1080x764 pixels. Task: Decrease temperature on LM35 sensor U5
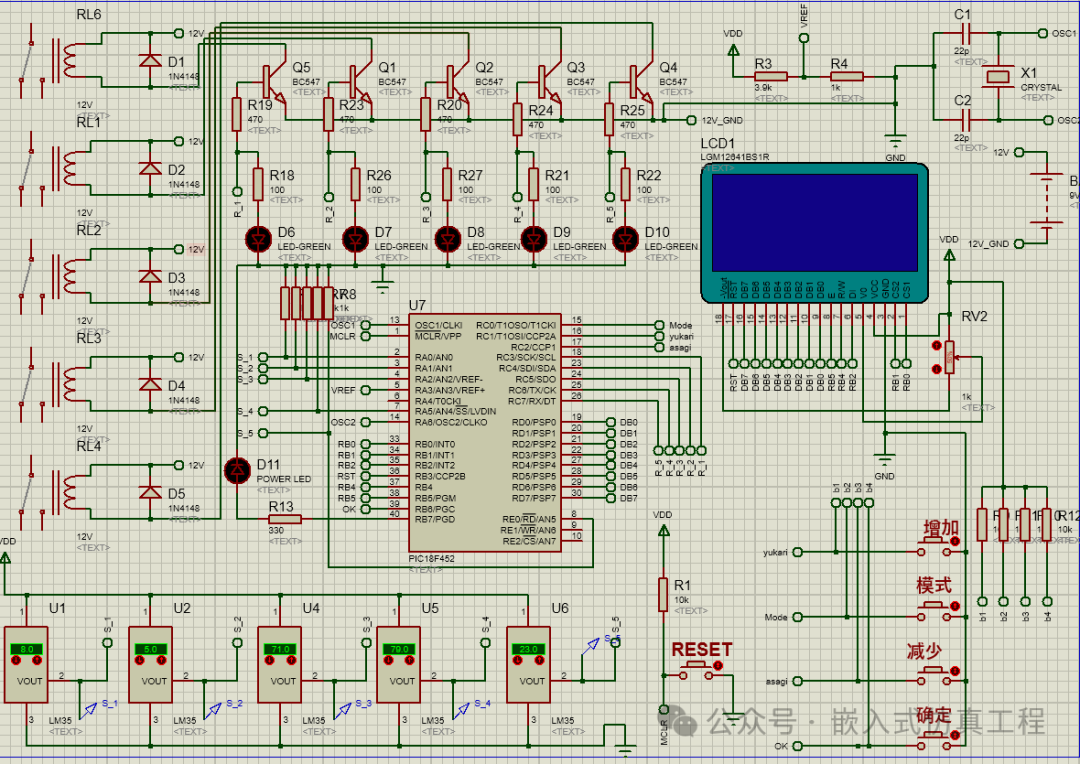pyautogui.click(x=388, y=660)
